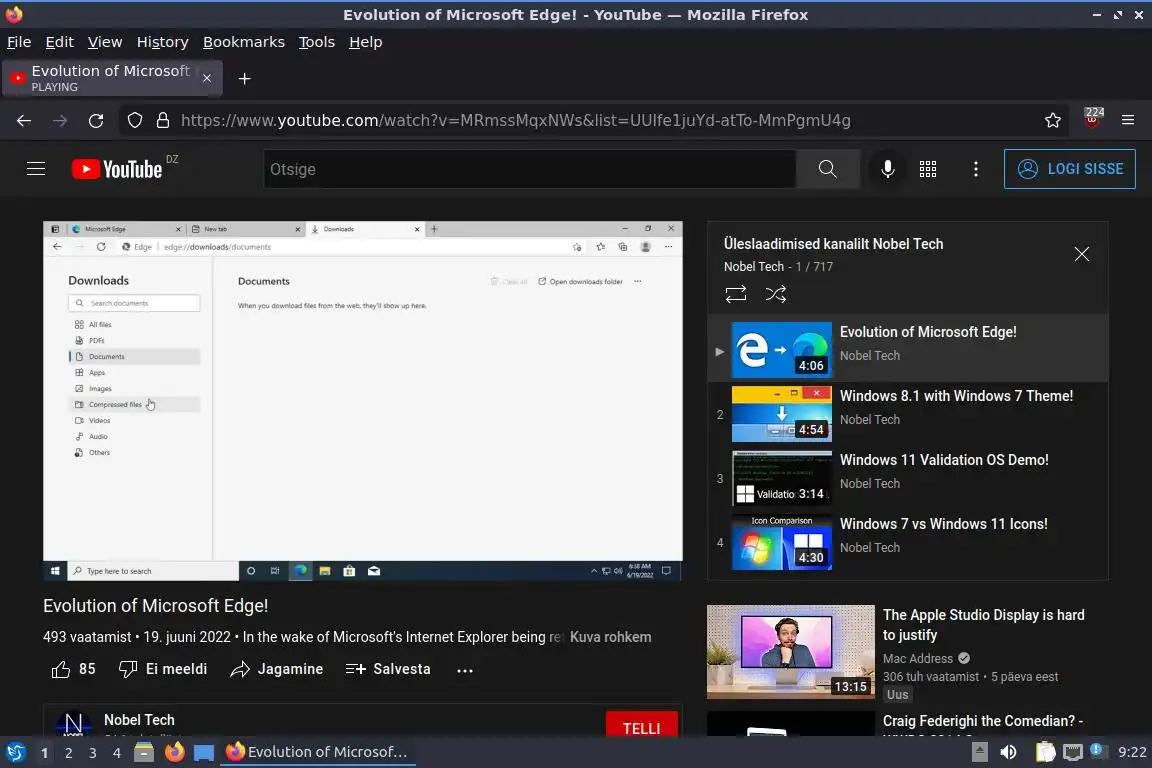The image size is (1152, 768).
Task: Open Craig Federighi the Comedian video title
Action: coord(983,722)
